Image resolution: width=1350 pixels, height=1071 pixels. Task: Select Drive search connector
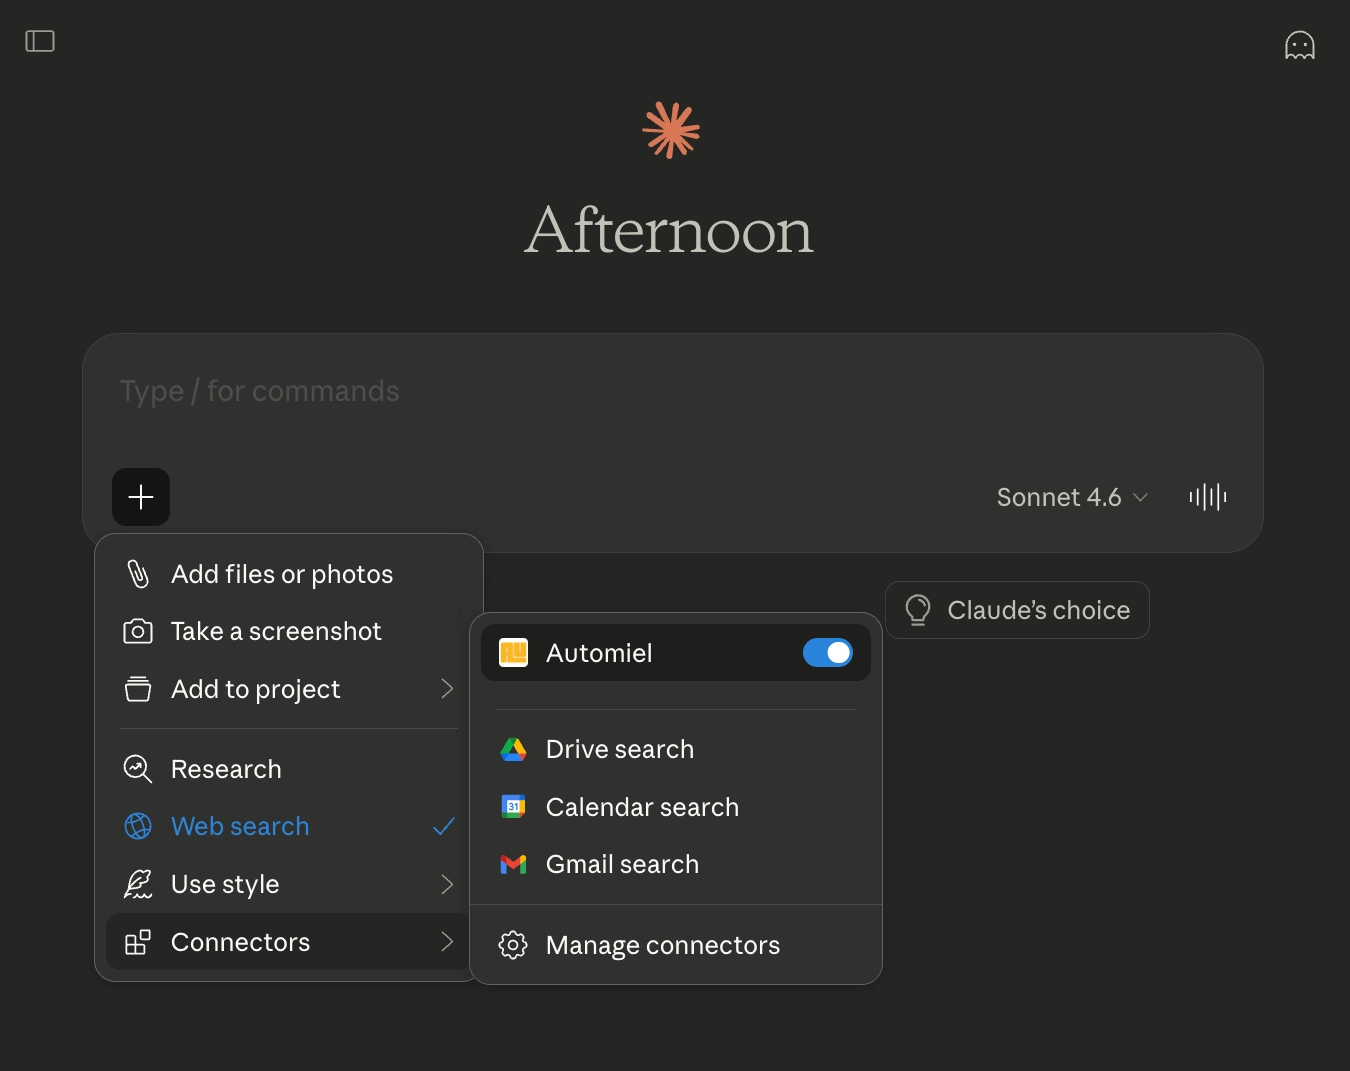tap(619, 749)
